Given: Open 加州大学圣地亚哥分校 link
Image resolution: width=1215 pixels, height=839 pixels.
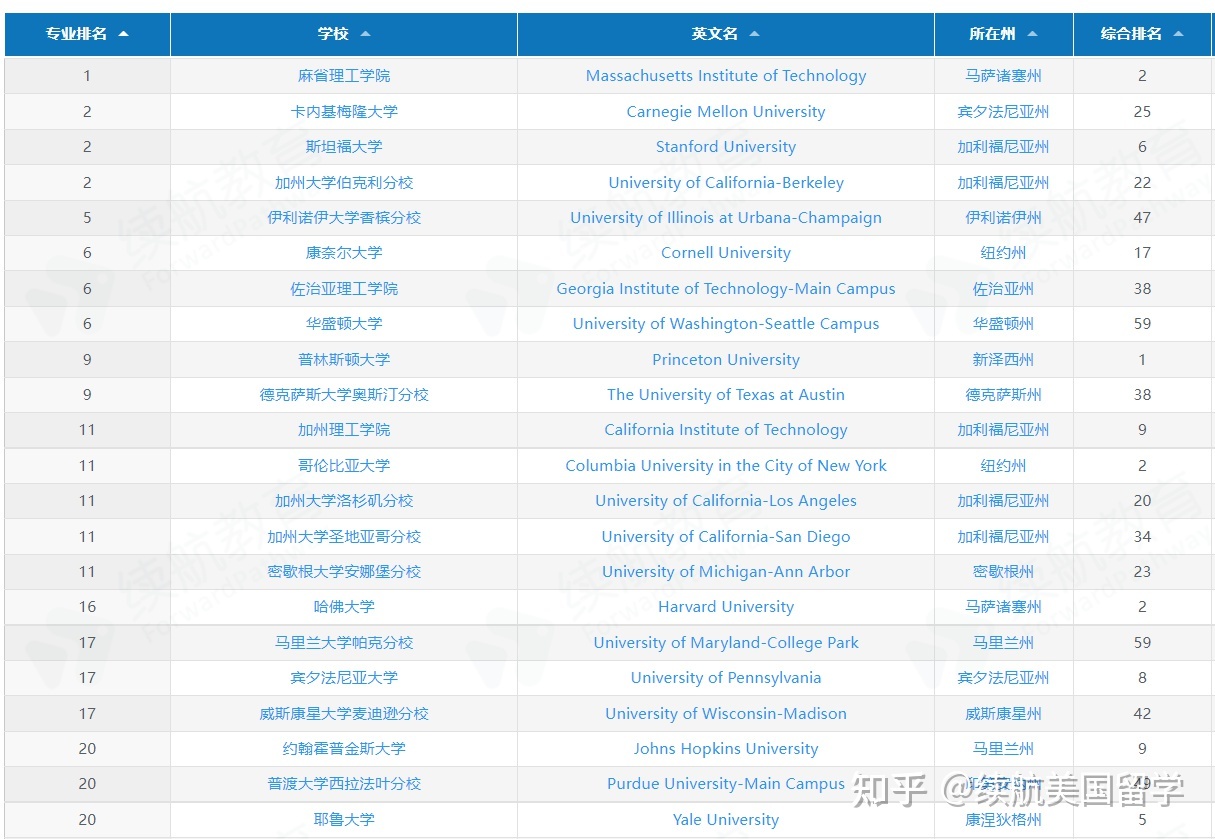Looking at the screenshot, I should click(x=344, y=537).
